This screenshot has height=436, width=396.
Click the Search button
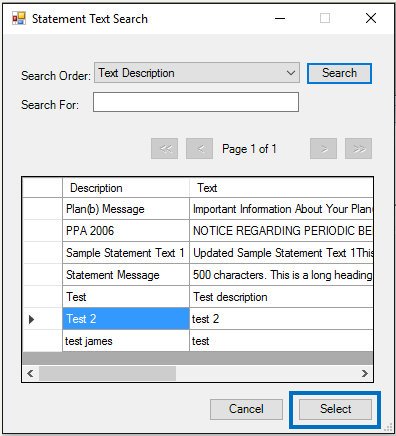pos(339,73)
